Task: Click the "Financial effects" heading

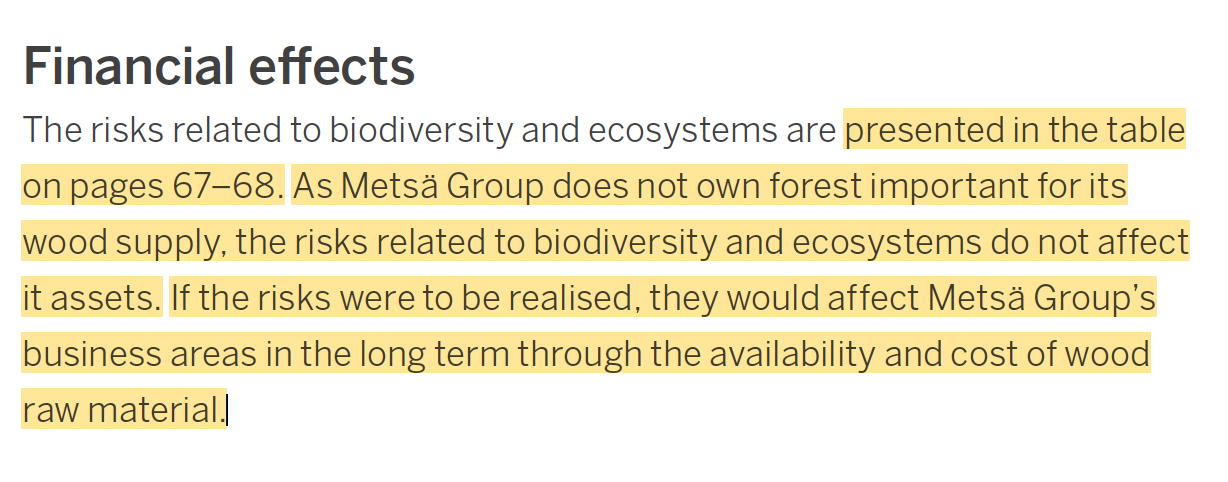Action: (x=218, y=66)
